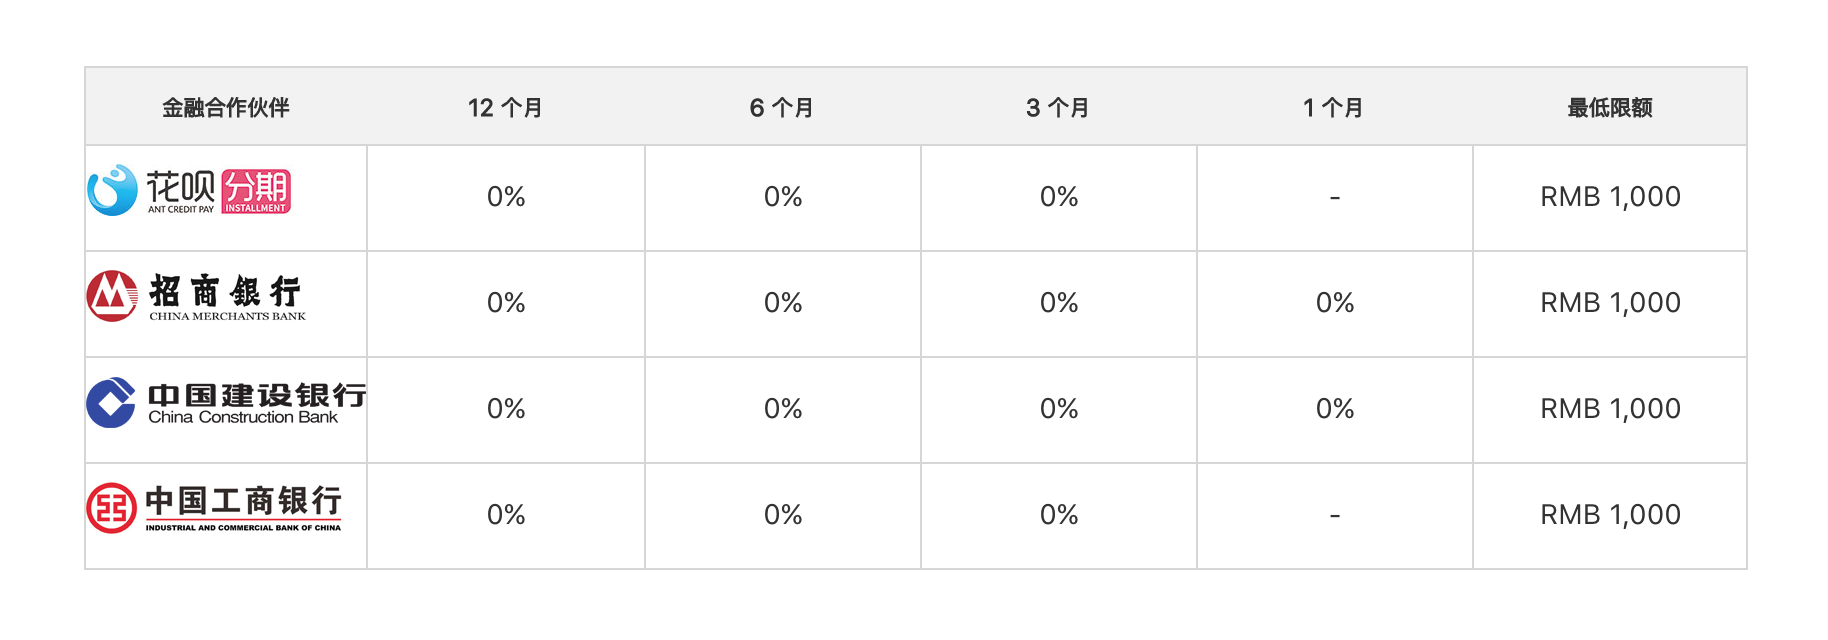Click the red China Merchants Bank emblem
1828x640 pixels.
[x=112, y=296]
